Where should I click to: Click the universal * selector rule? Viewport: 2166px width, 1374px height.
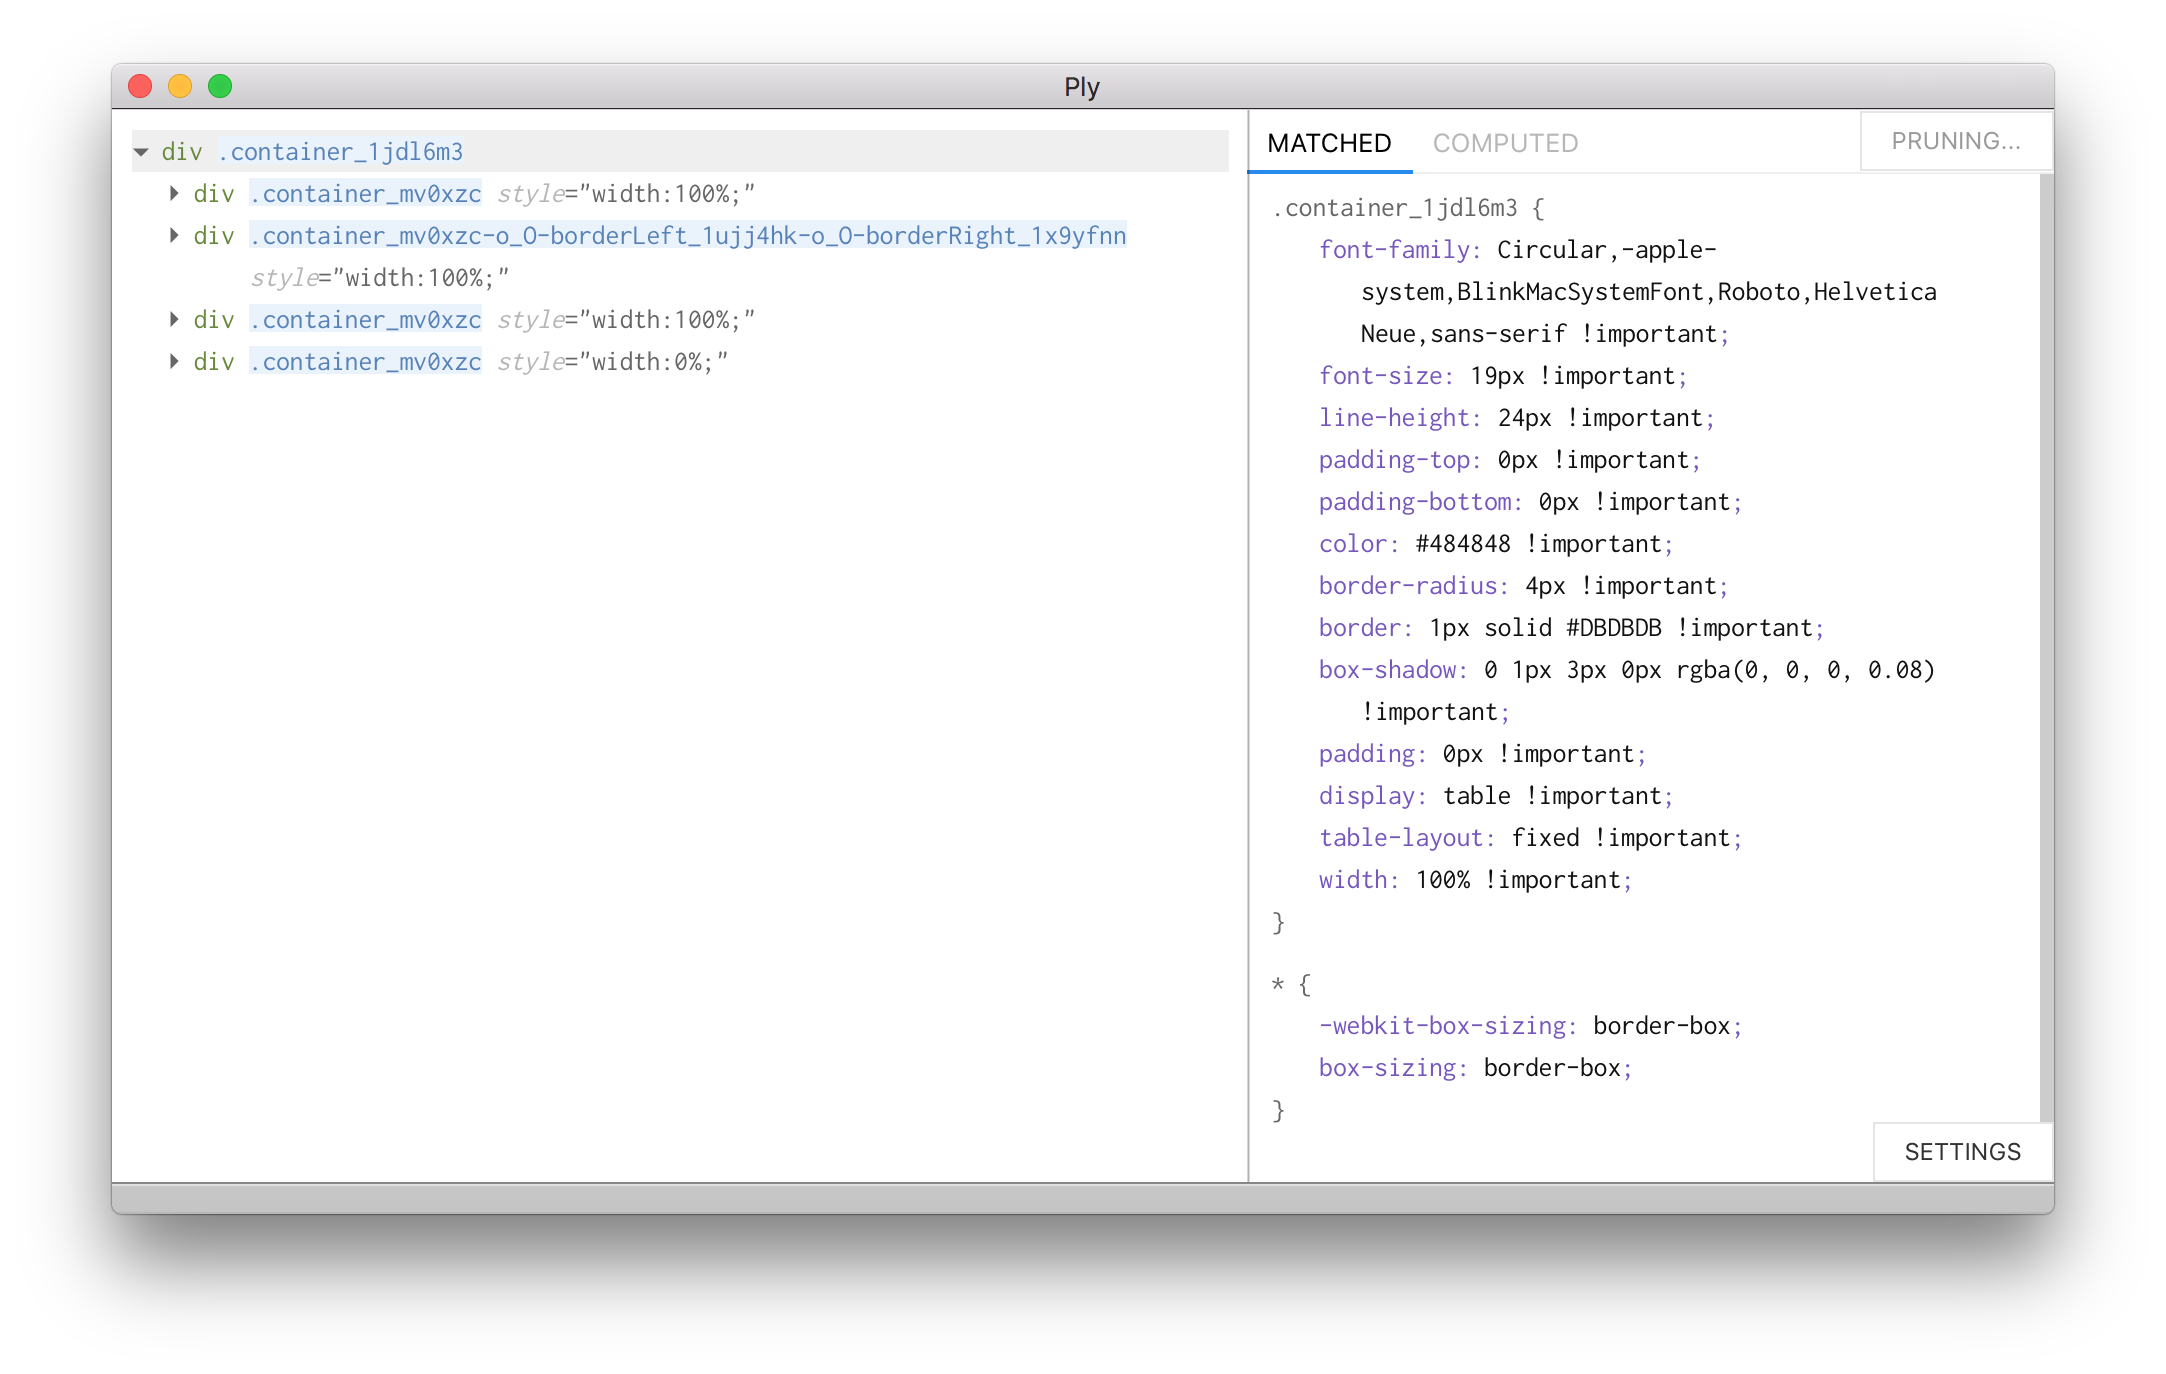pyautogui.click(x=1278, y=985)
